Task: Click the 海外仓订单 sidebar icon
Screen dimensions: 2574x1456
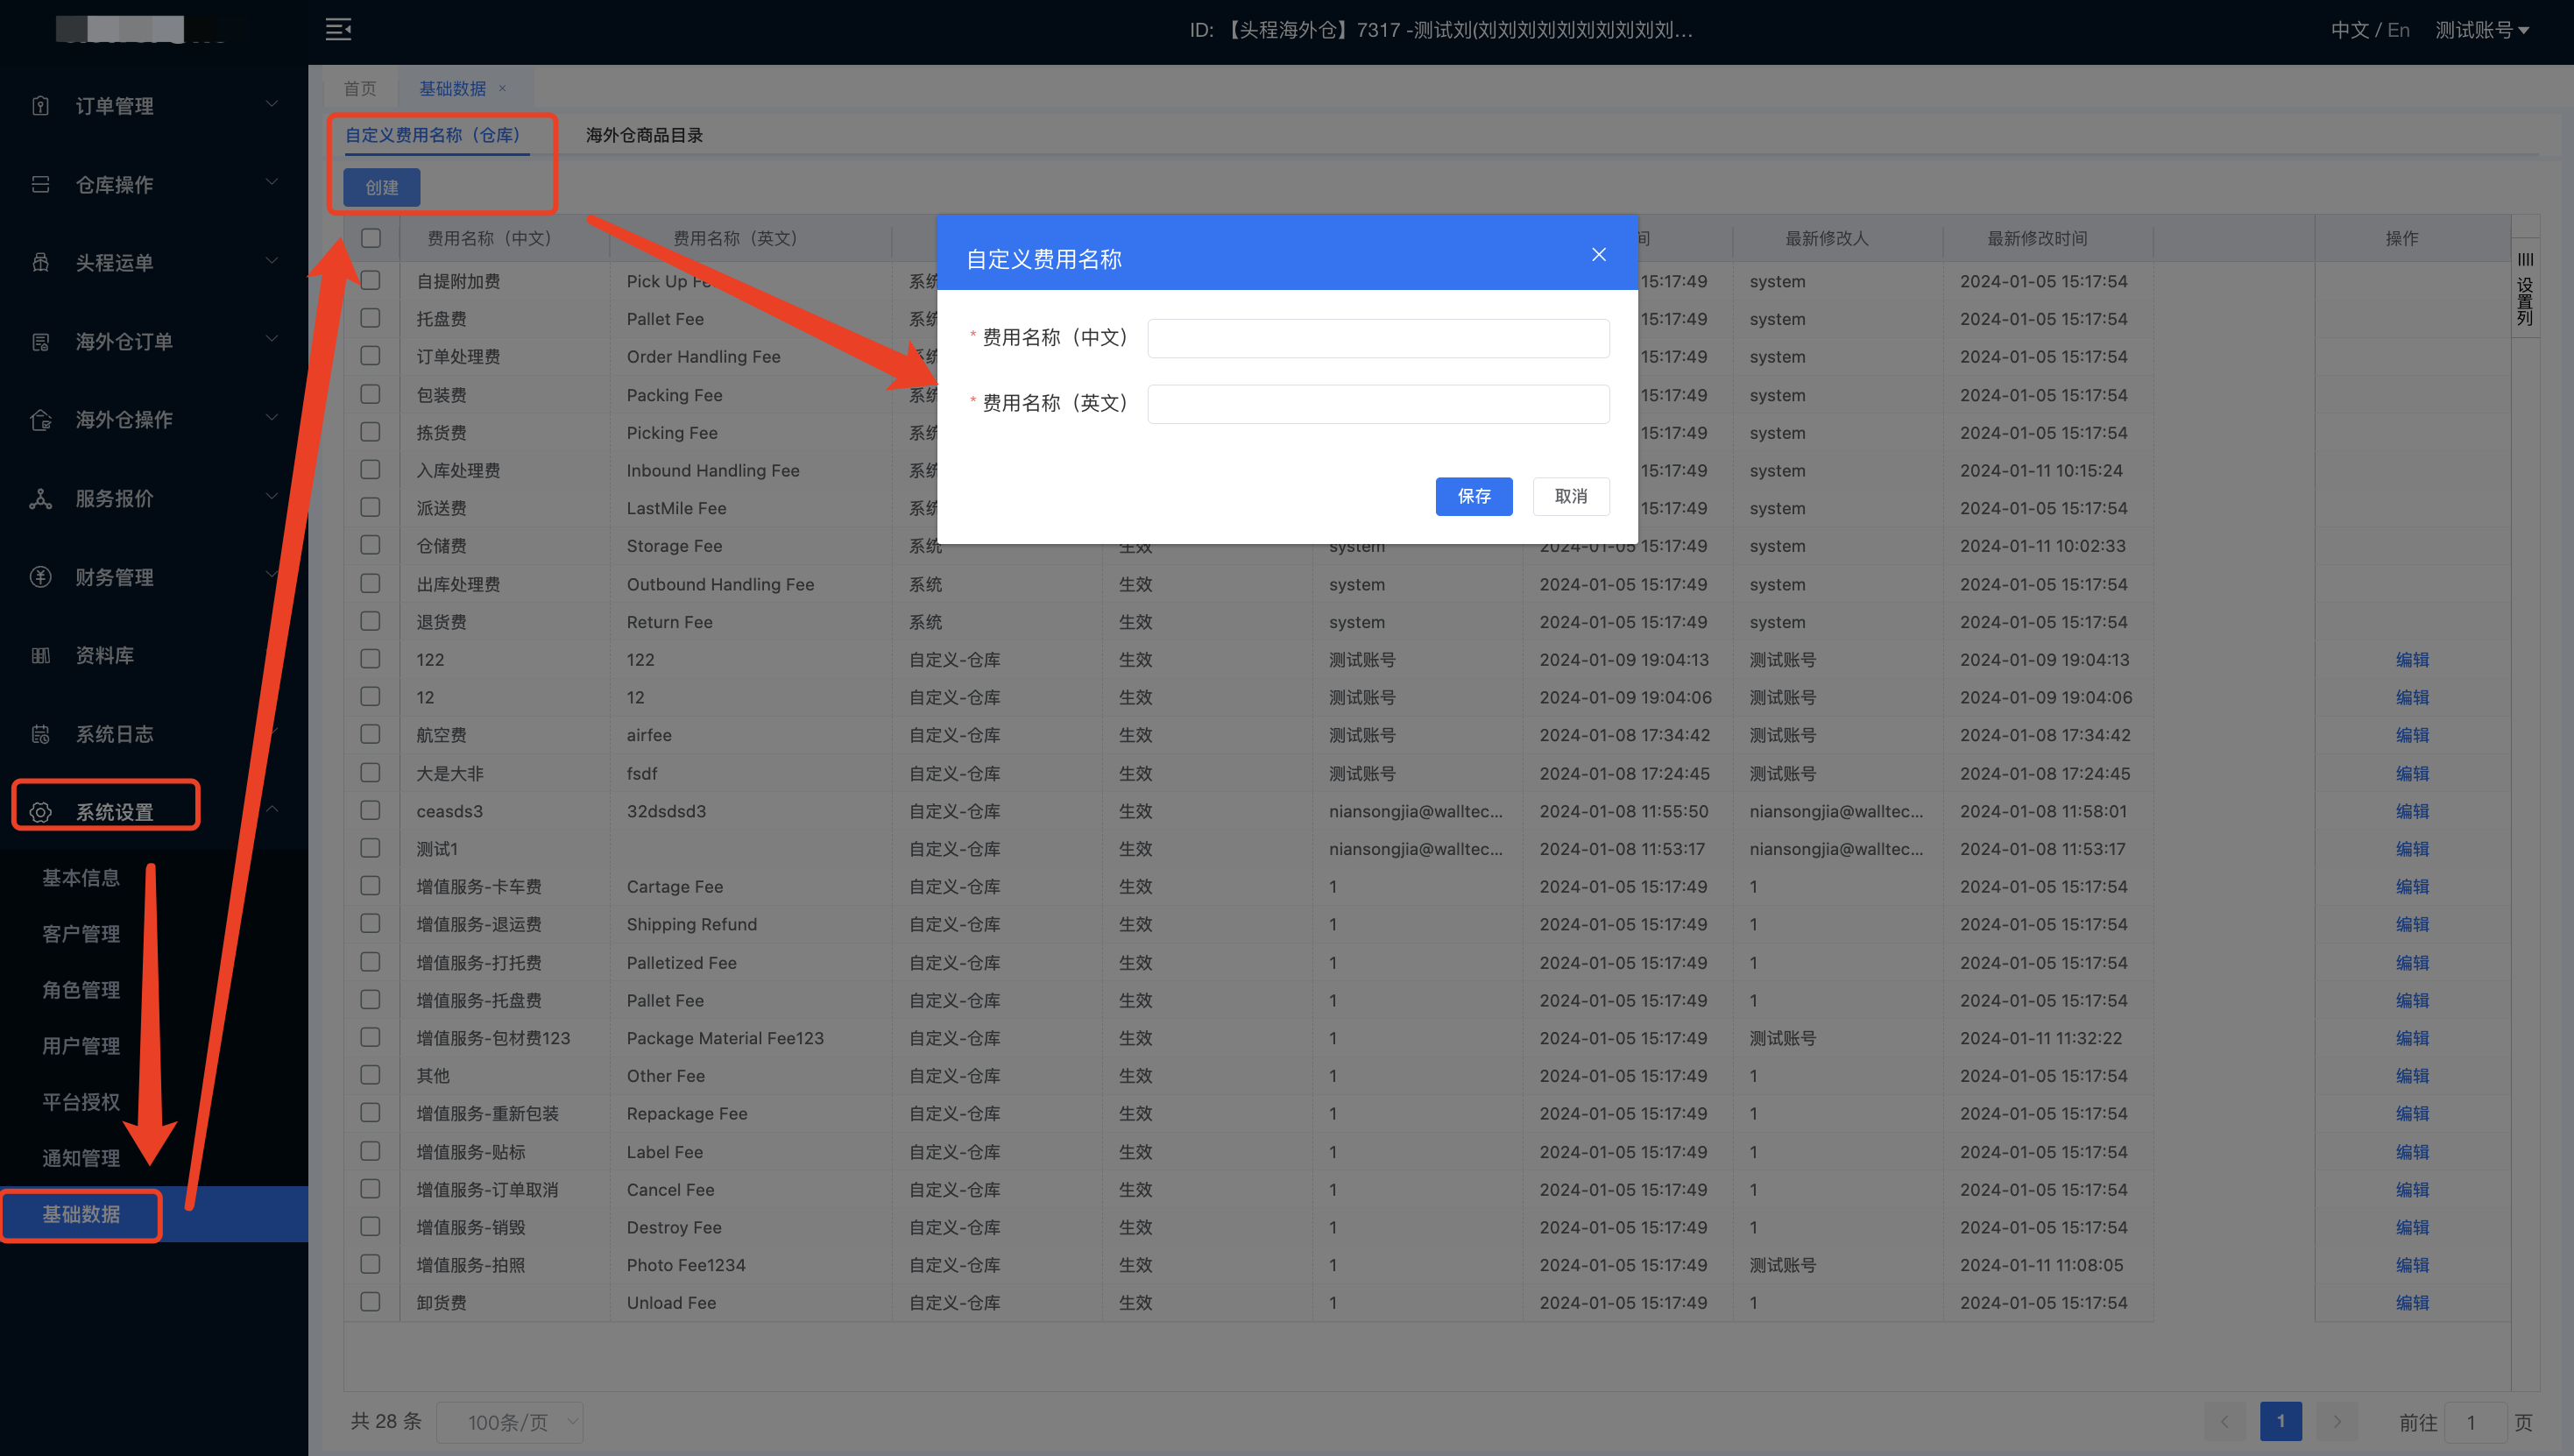Action: pos(40,342)
